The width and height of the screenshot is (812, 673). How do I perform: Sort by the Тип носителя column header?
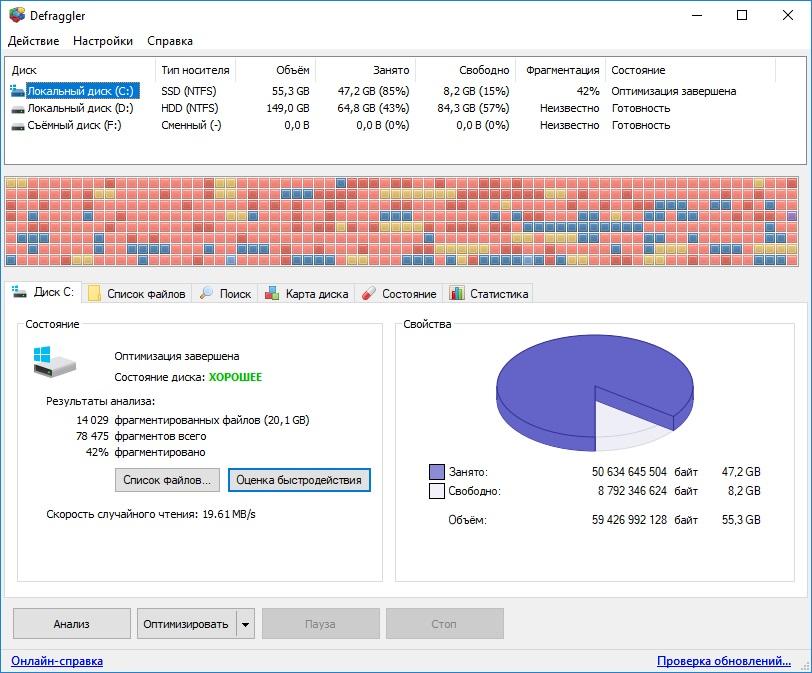195,70
